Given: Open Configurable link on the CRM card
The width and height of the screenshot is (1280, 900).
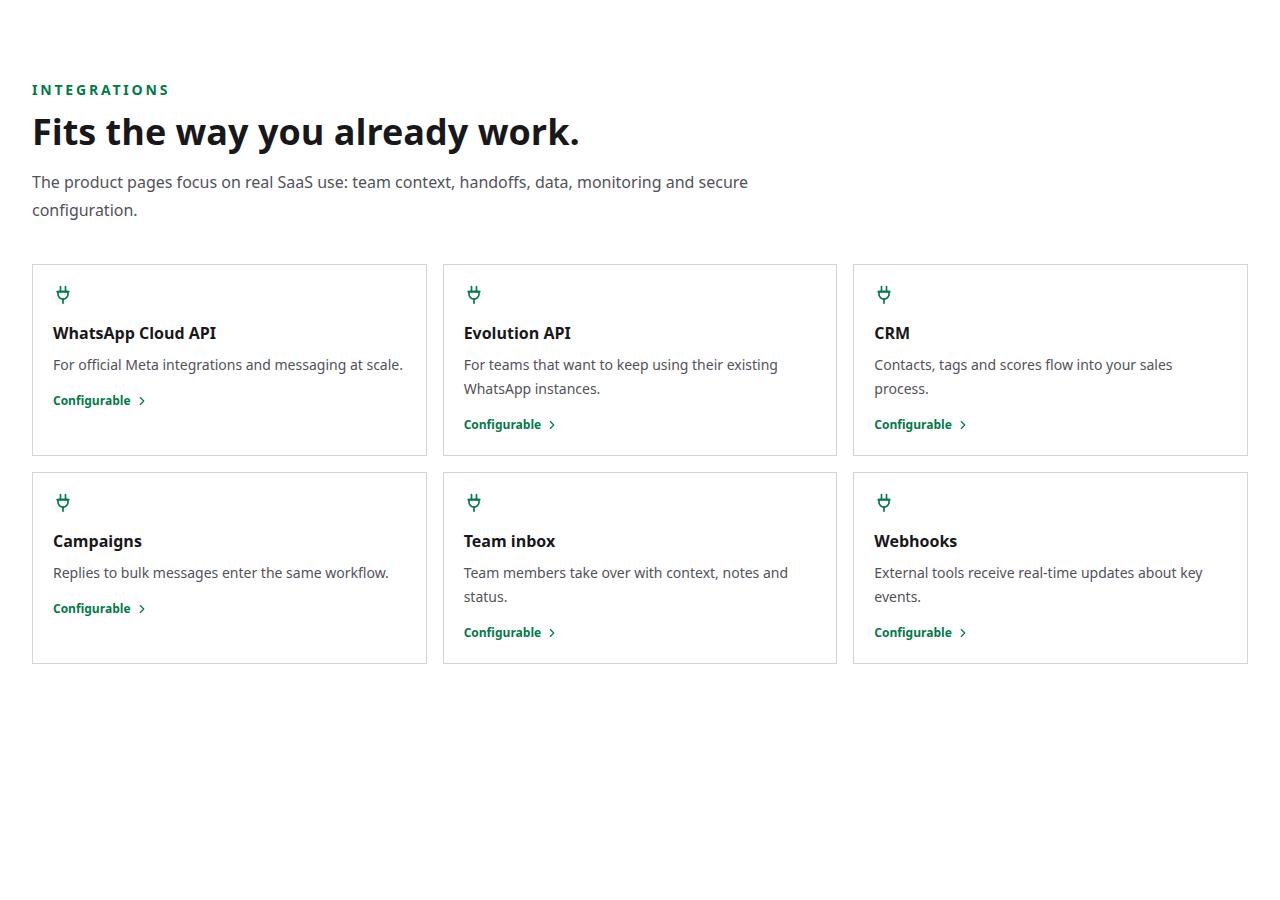Looking at the screenshot, I should pos(921,424).
